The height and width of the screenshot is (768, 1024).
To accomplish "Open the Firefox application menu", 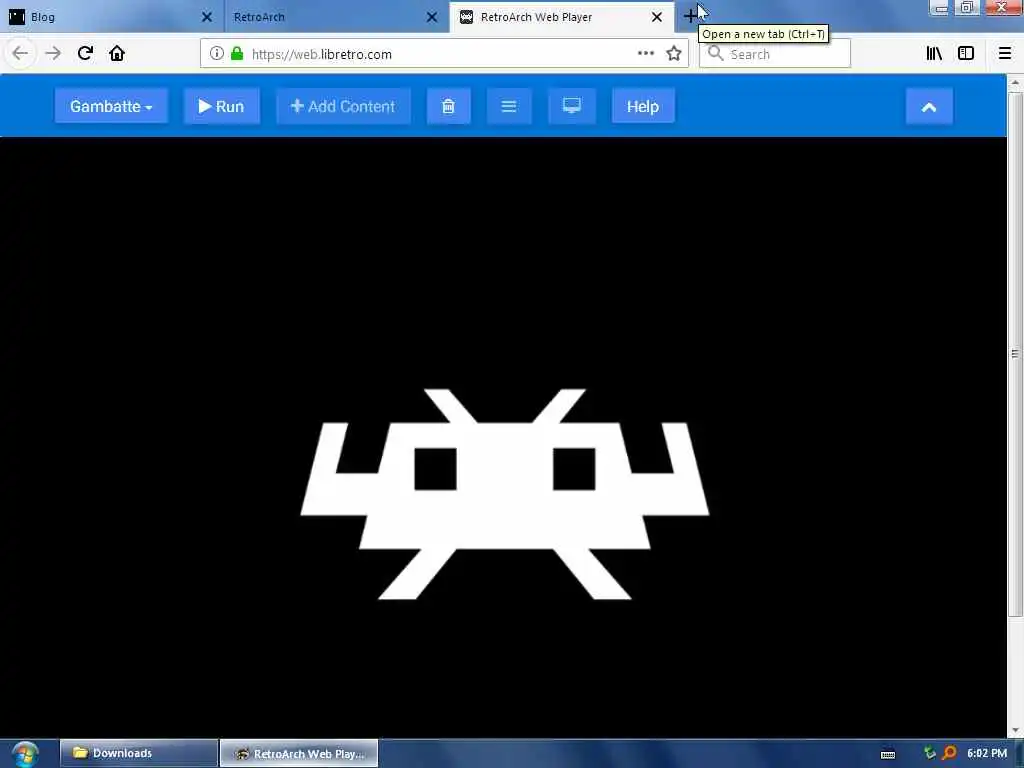I will tap(1004, 54).
